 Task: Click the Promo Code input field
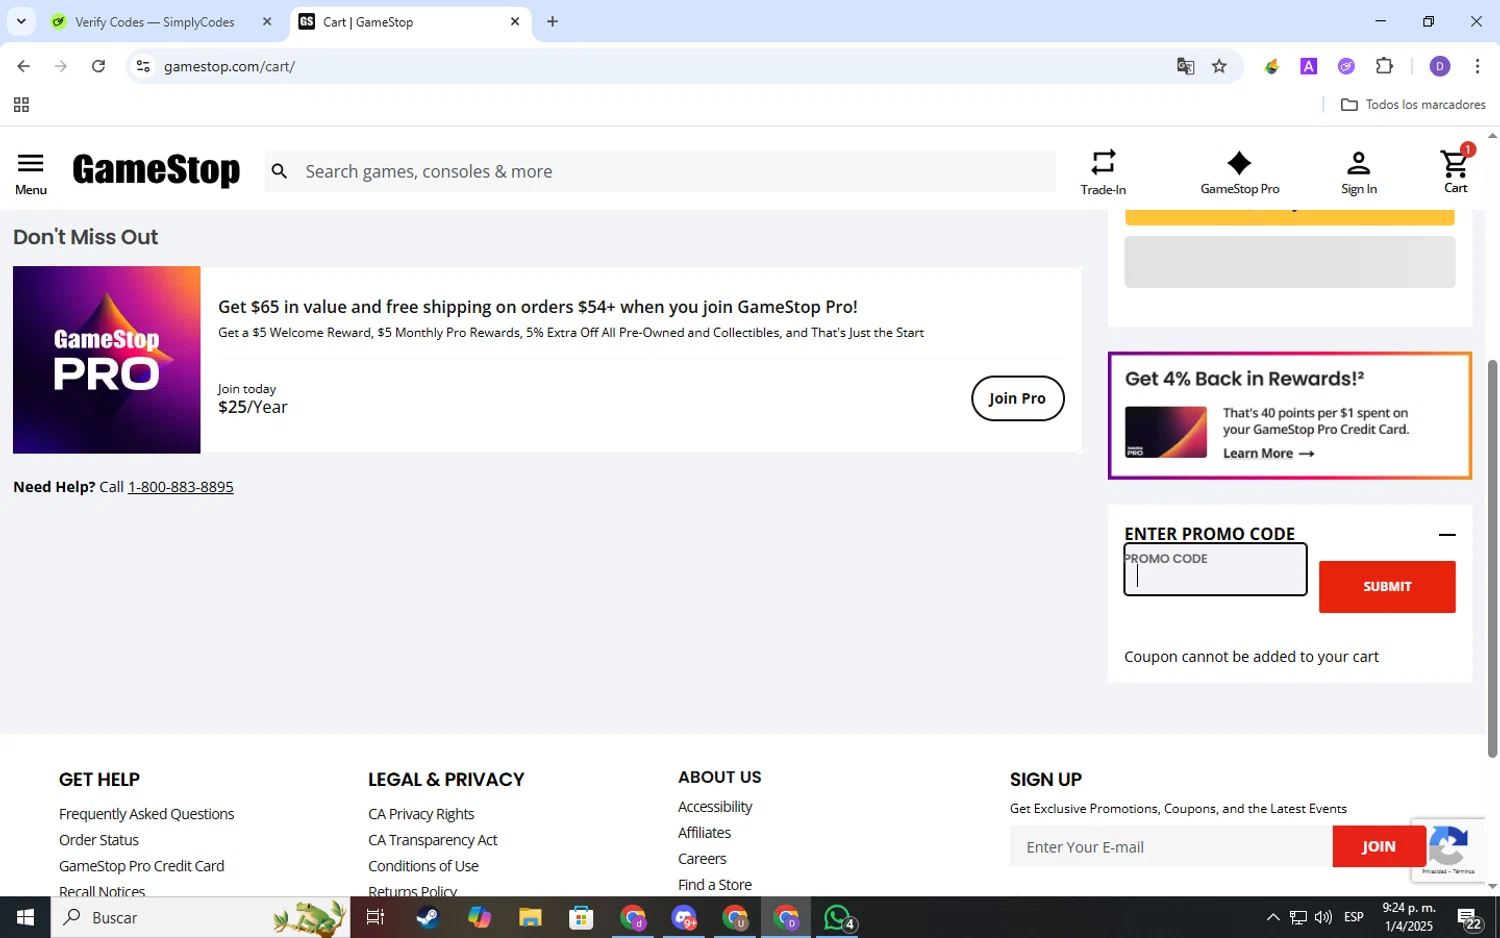pos(1215,569)
